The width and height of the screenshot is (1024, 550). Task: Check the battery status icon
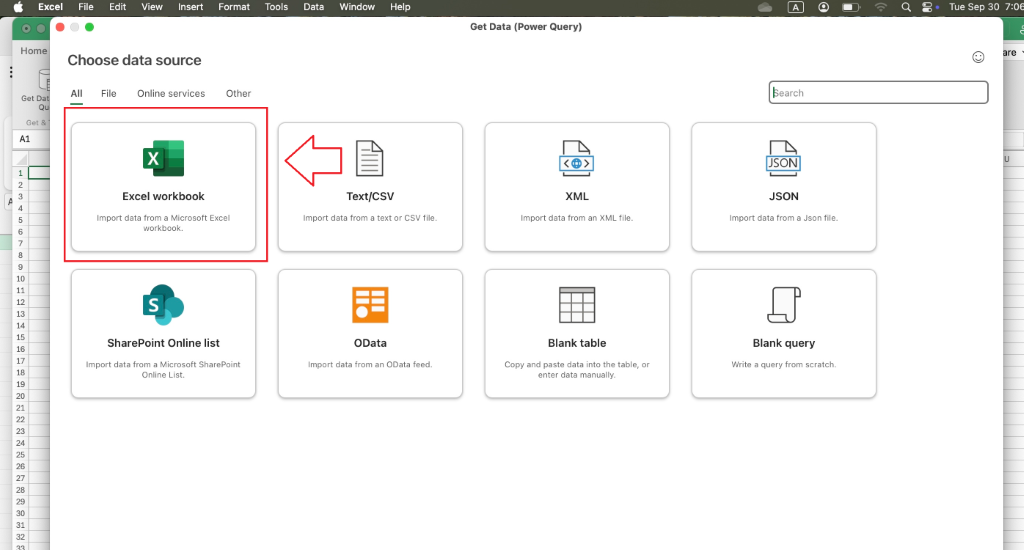tap(850, 7)
